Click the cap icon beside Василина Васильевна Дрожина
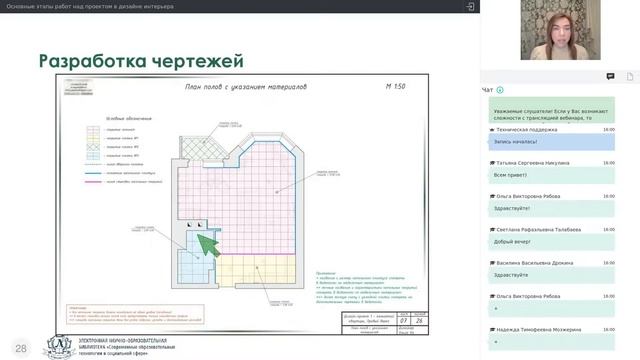The image size is (640, 360). tap(492, 263)
